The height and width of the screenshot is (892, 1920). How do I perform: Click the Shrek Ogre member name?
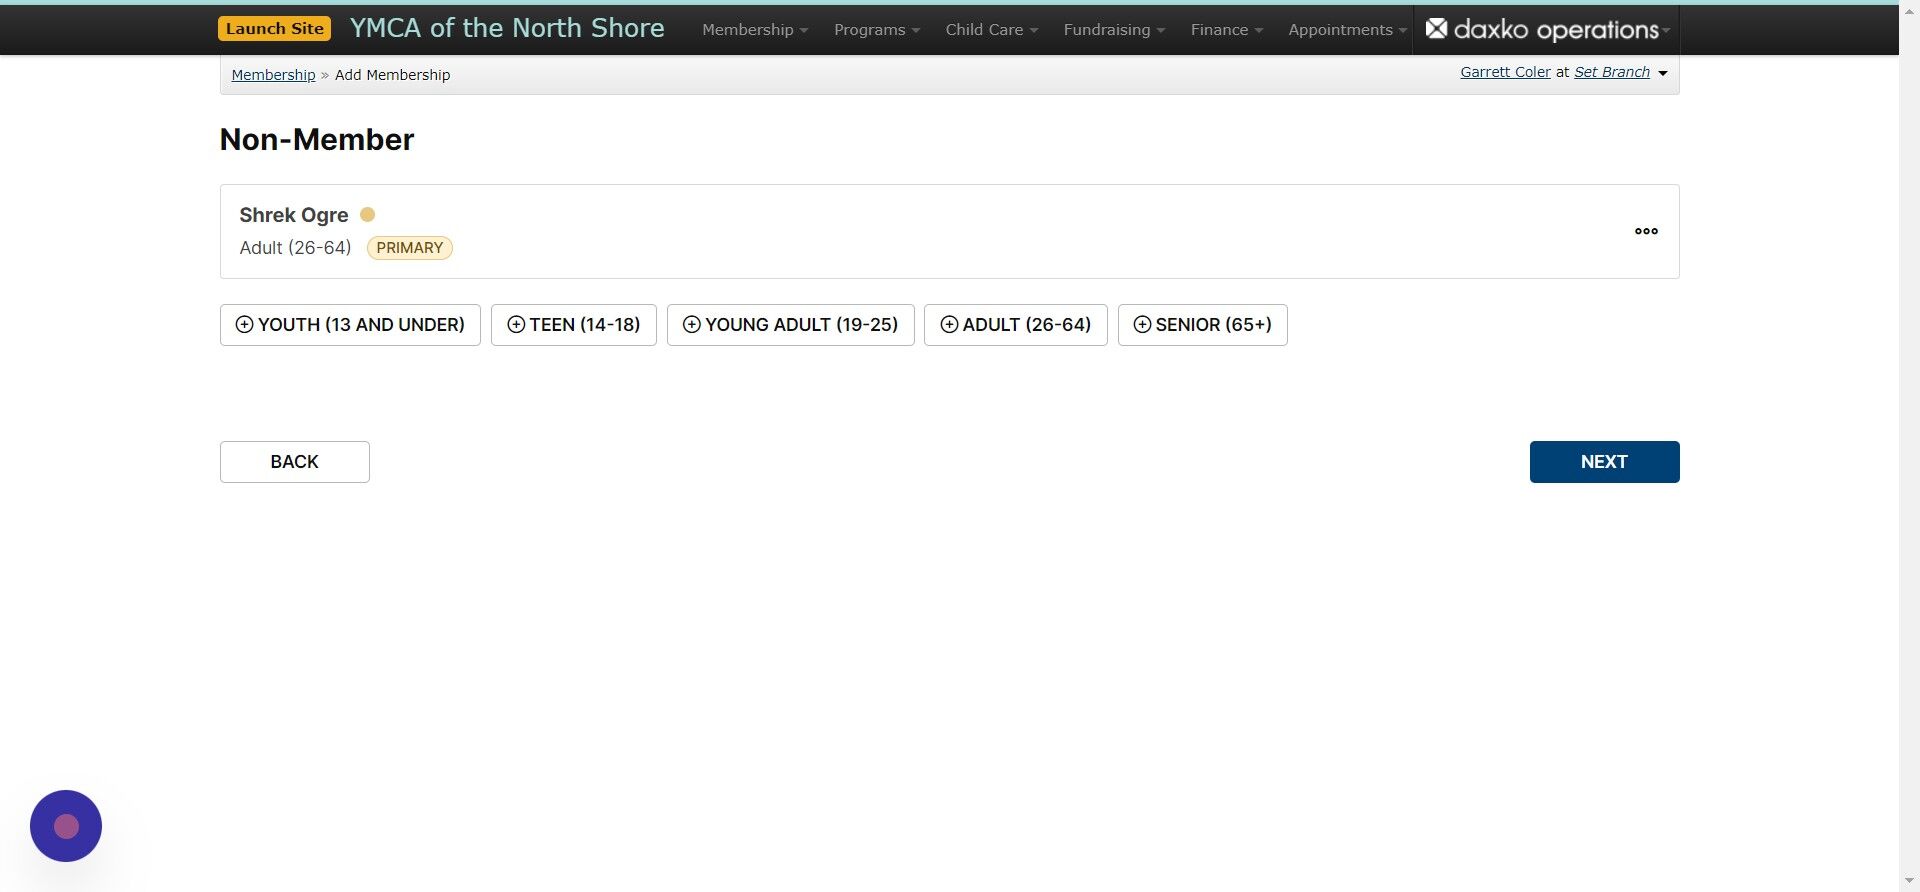pyautogui.click(x=294, y=215)
